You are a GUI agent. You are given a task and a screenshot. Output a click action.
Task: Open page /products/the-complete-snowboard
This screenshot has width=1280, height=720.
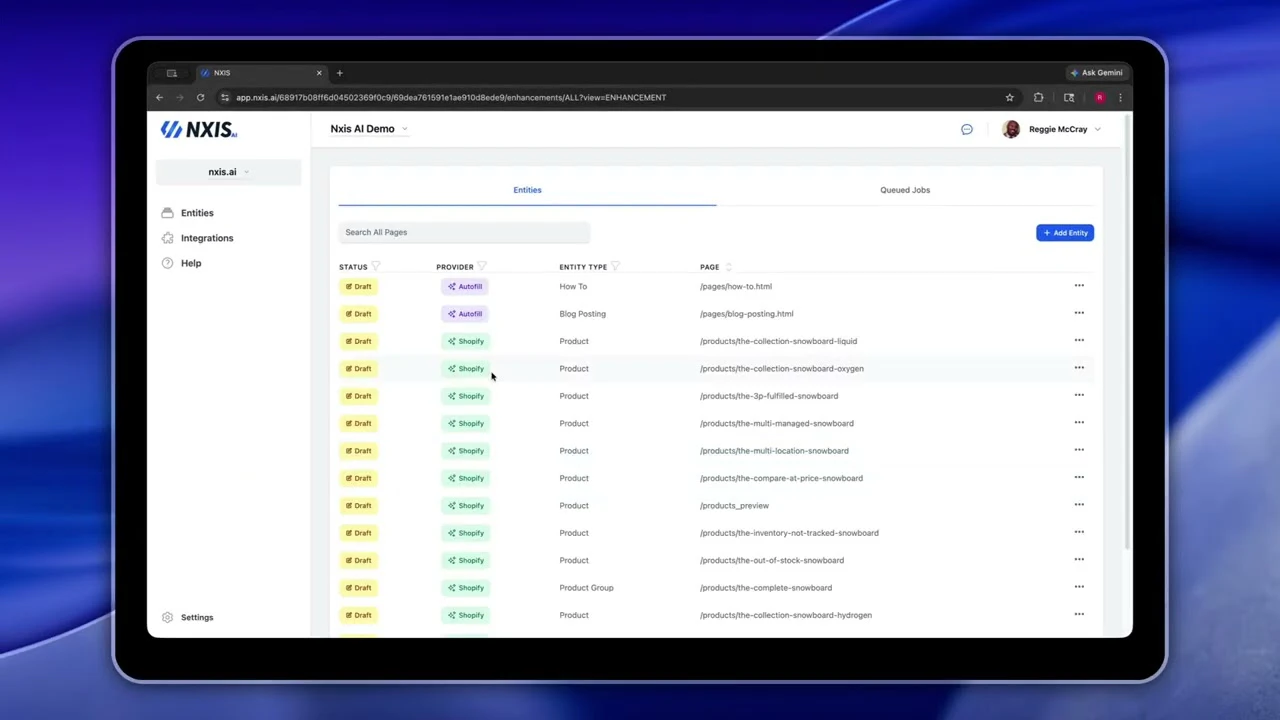(x=766, y=588)
